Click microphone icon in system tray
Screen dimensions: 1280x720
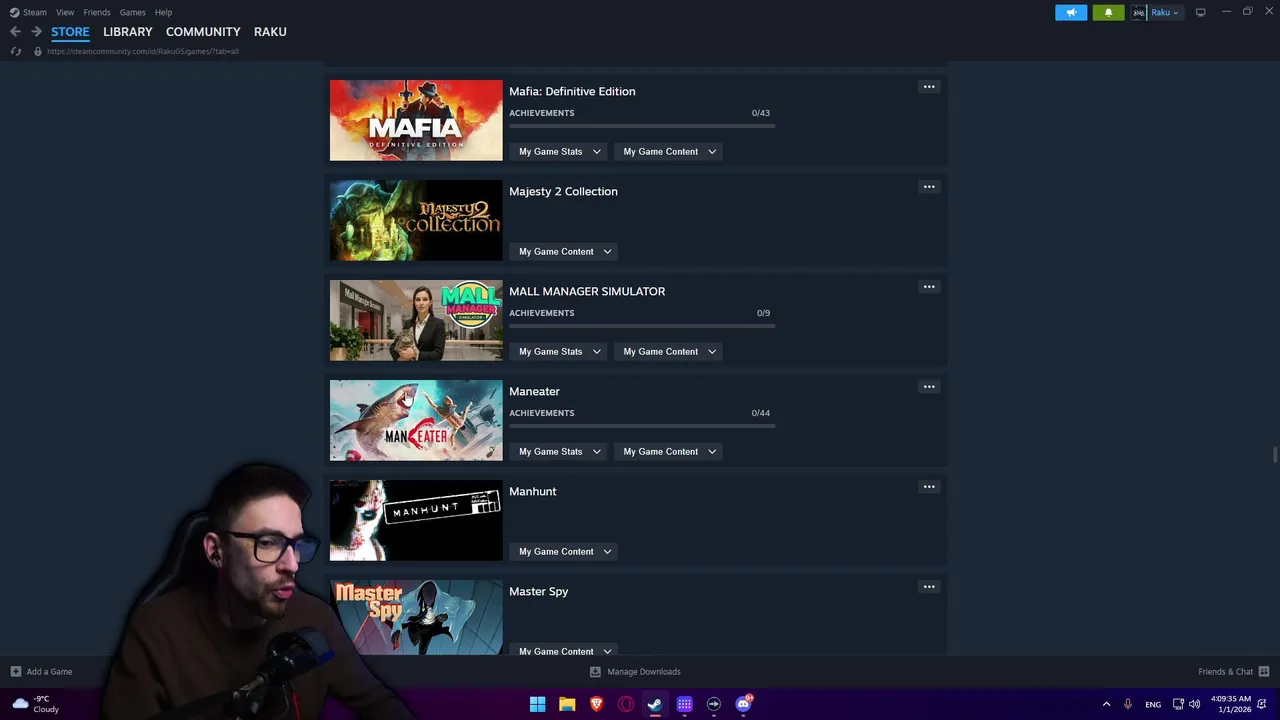coord(1128,704)
